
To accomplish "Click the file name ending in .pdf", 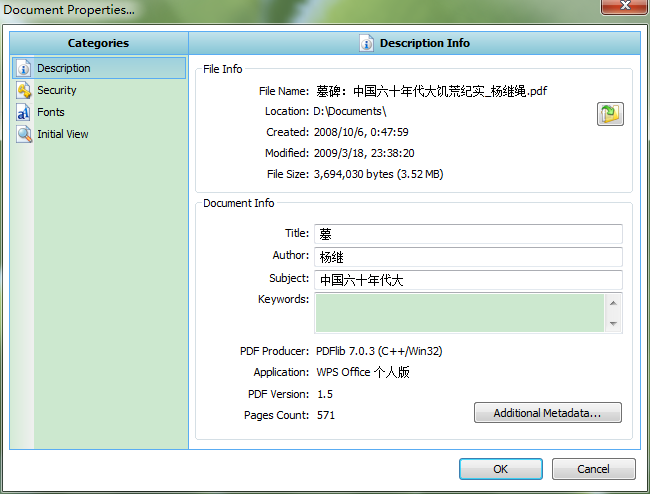I will pyautogui.click(x=431, y=91).
